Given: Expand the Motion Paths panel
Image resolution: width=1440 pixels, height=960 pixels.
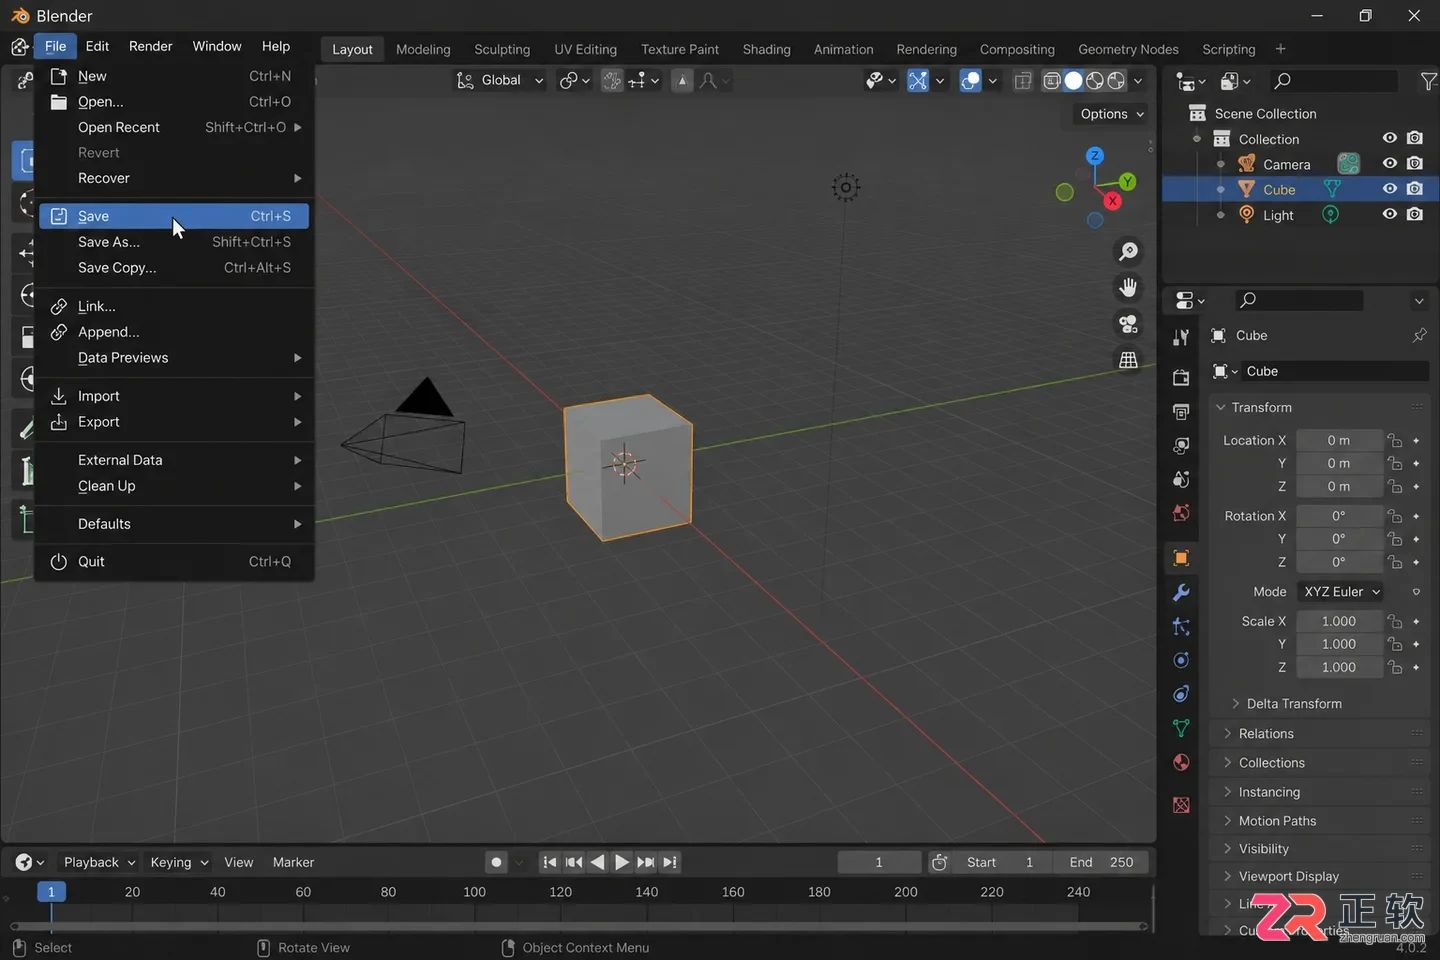Looking at the screenshot, I should click(x=1320, y=821).
